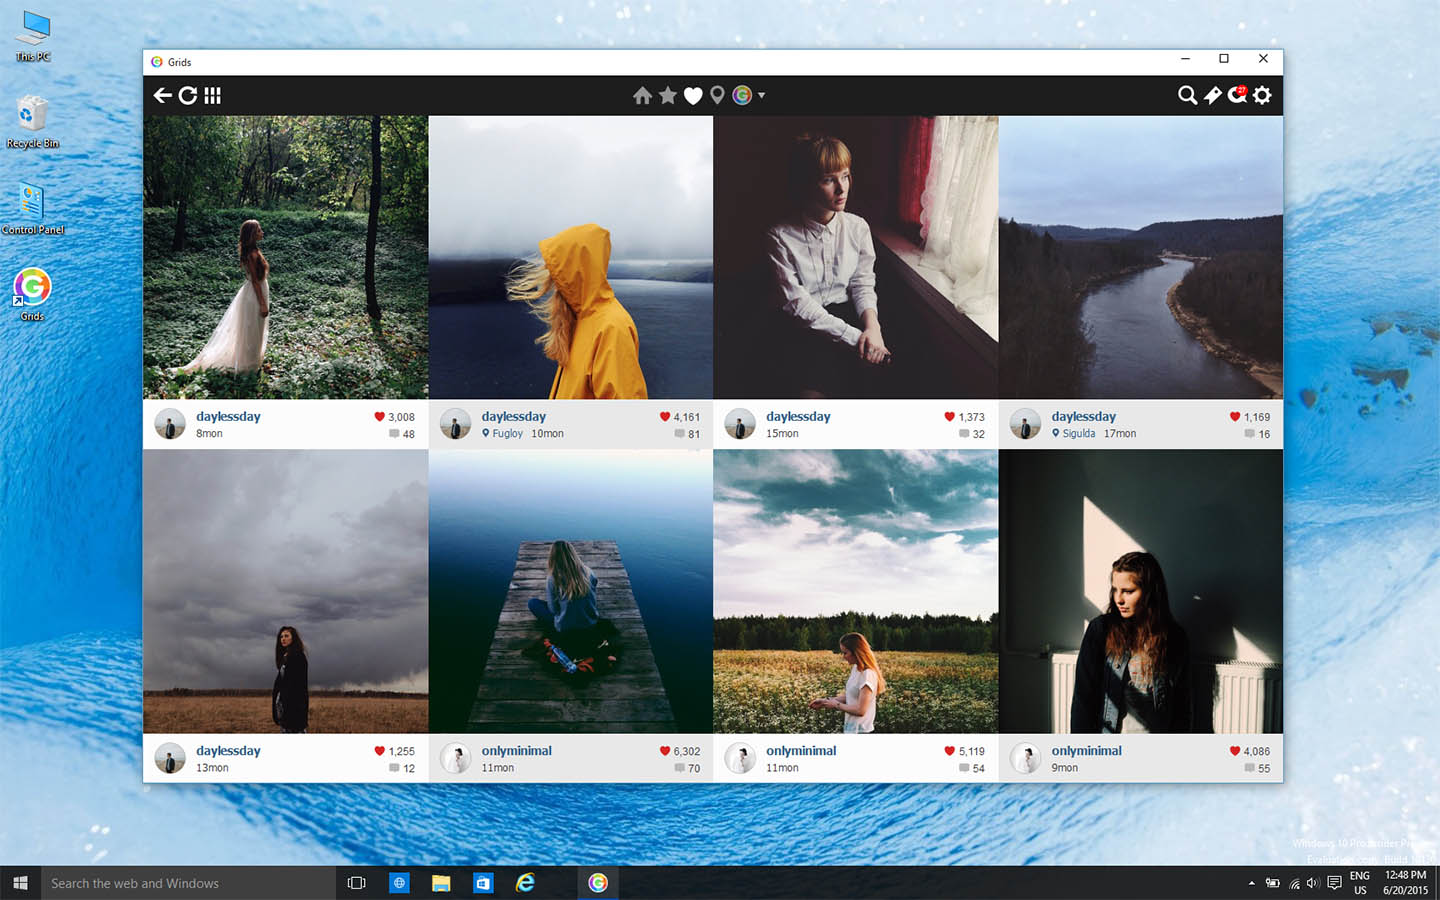Heart onlyminimal's dock photo

664,750
